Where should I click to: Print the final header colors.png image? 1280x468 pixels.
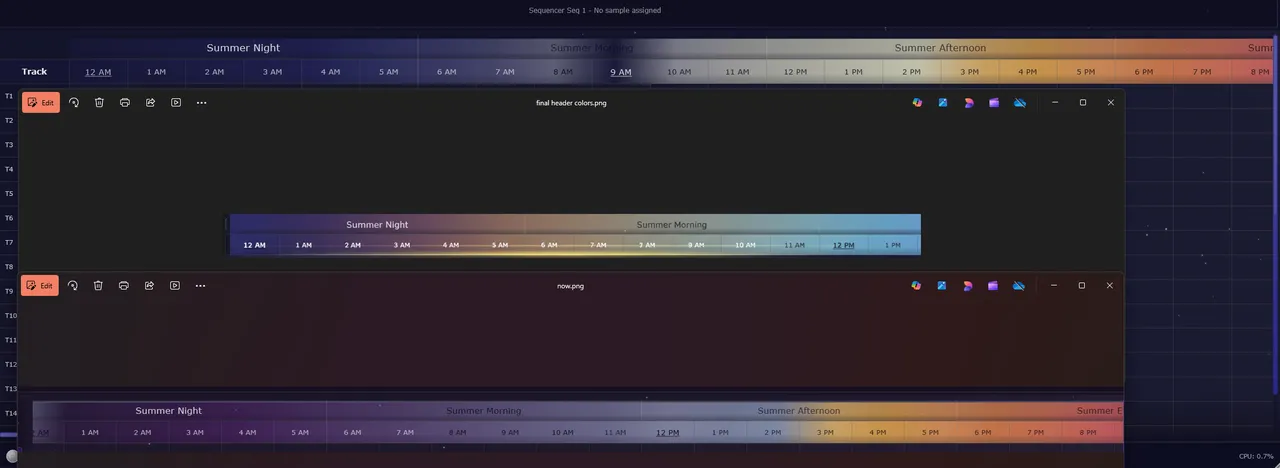click(x=125, y=102)
